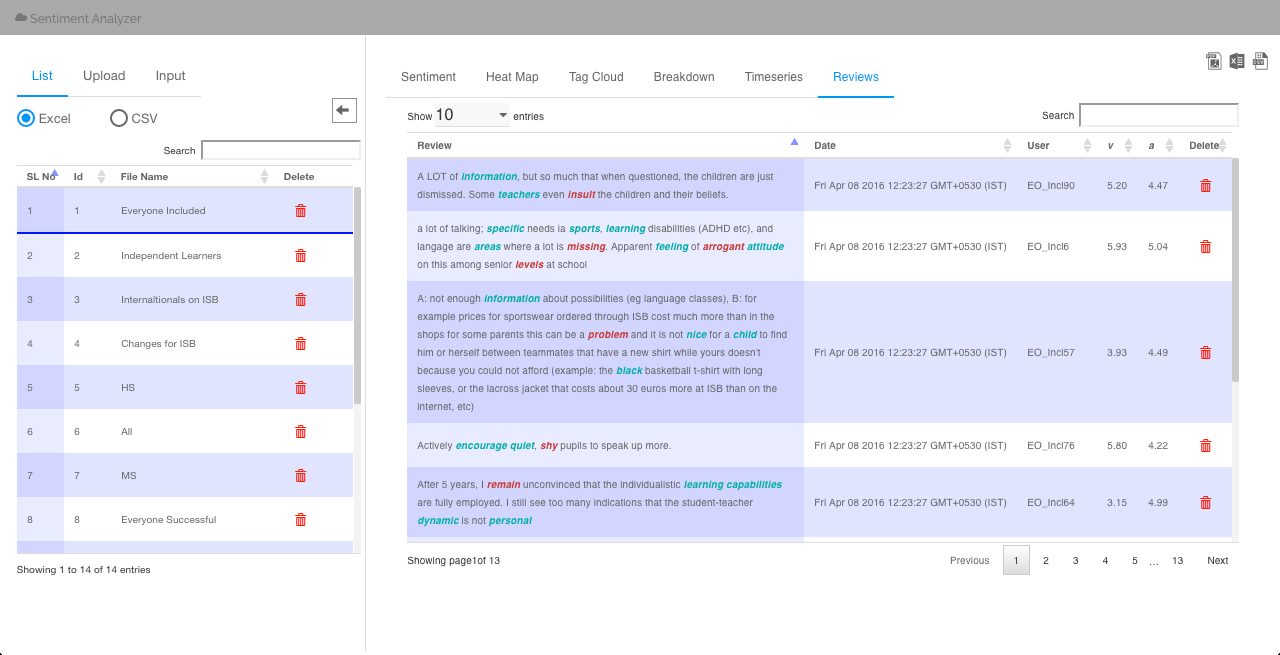
Task: Select the CSV radio button
Action: click(119, 118)
